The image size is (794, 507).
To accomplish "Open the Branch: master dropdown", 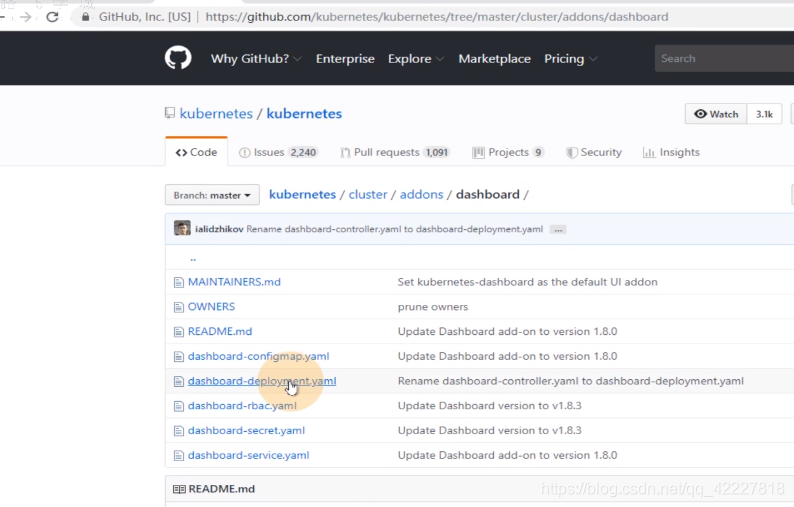I will [212, 195].
